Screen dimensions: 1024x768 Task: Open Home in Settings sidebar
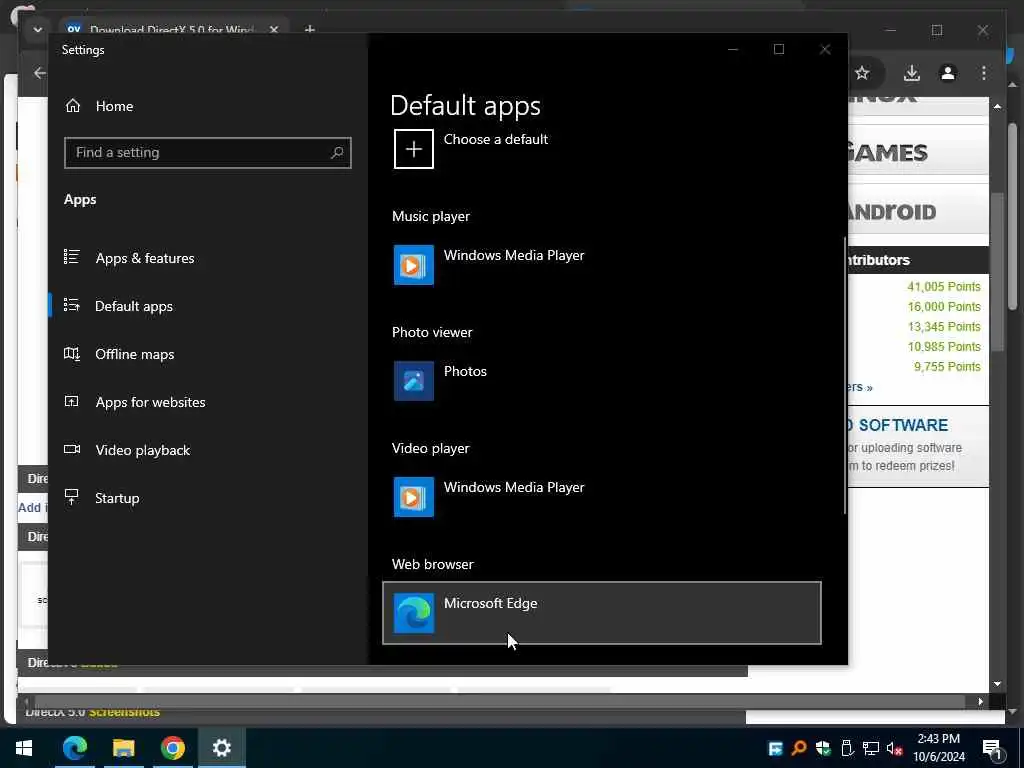(99, 106)
